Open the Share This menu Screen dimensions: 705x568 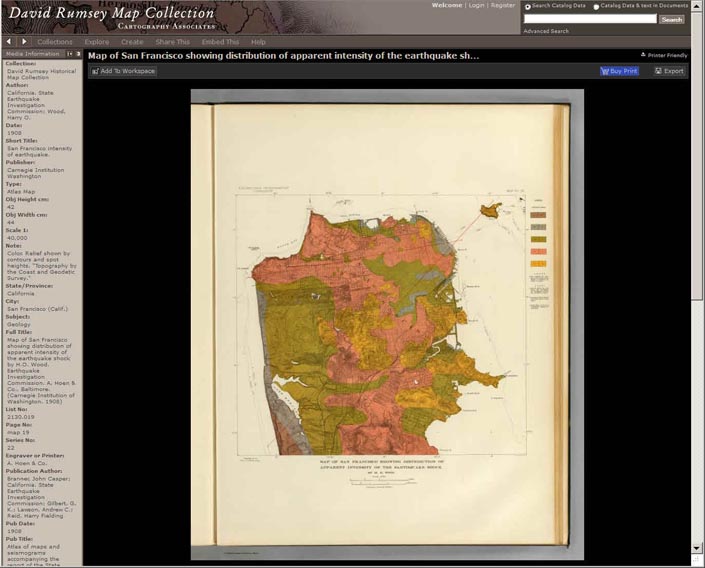click(172, 42)
